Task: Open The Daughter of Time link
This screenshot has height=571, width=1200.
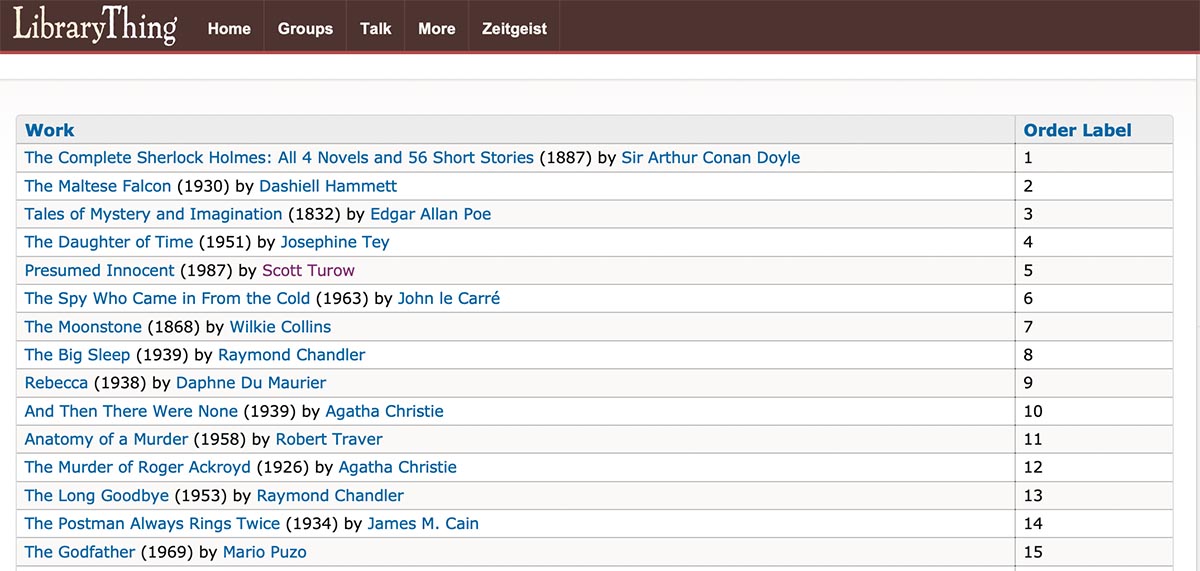Action: (x=109, y=242)
